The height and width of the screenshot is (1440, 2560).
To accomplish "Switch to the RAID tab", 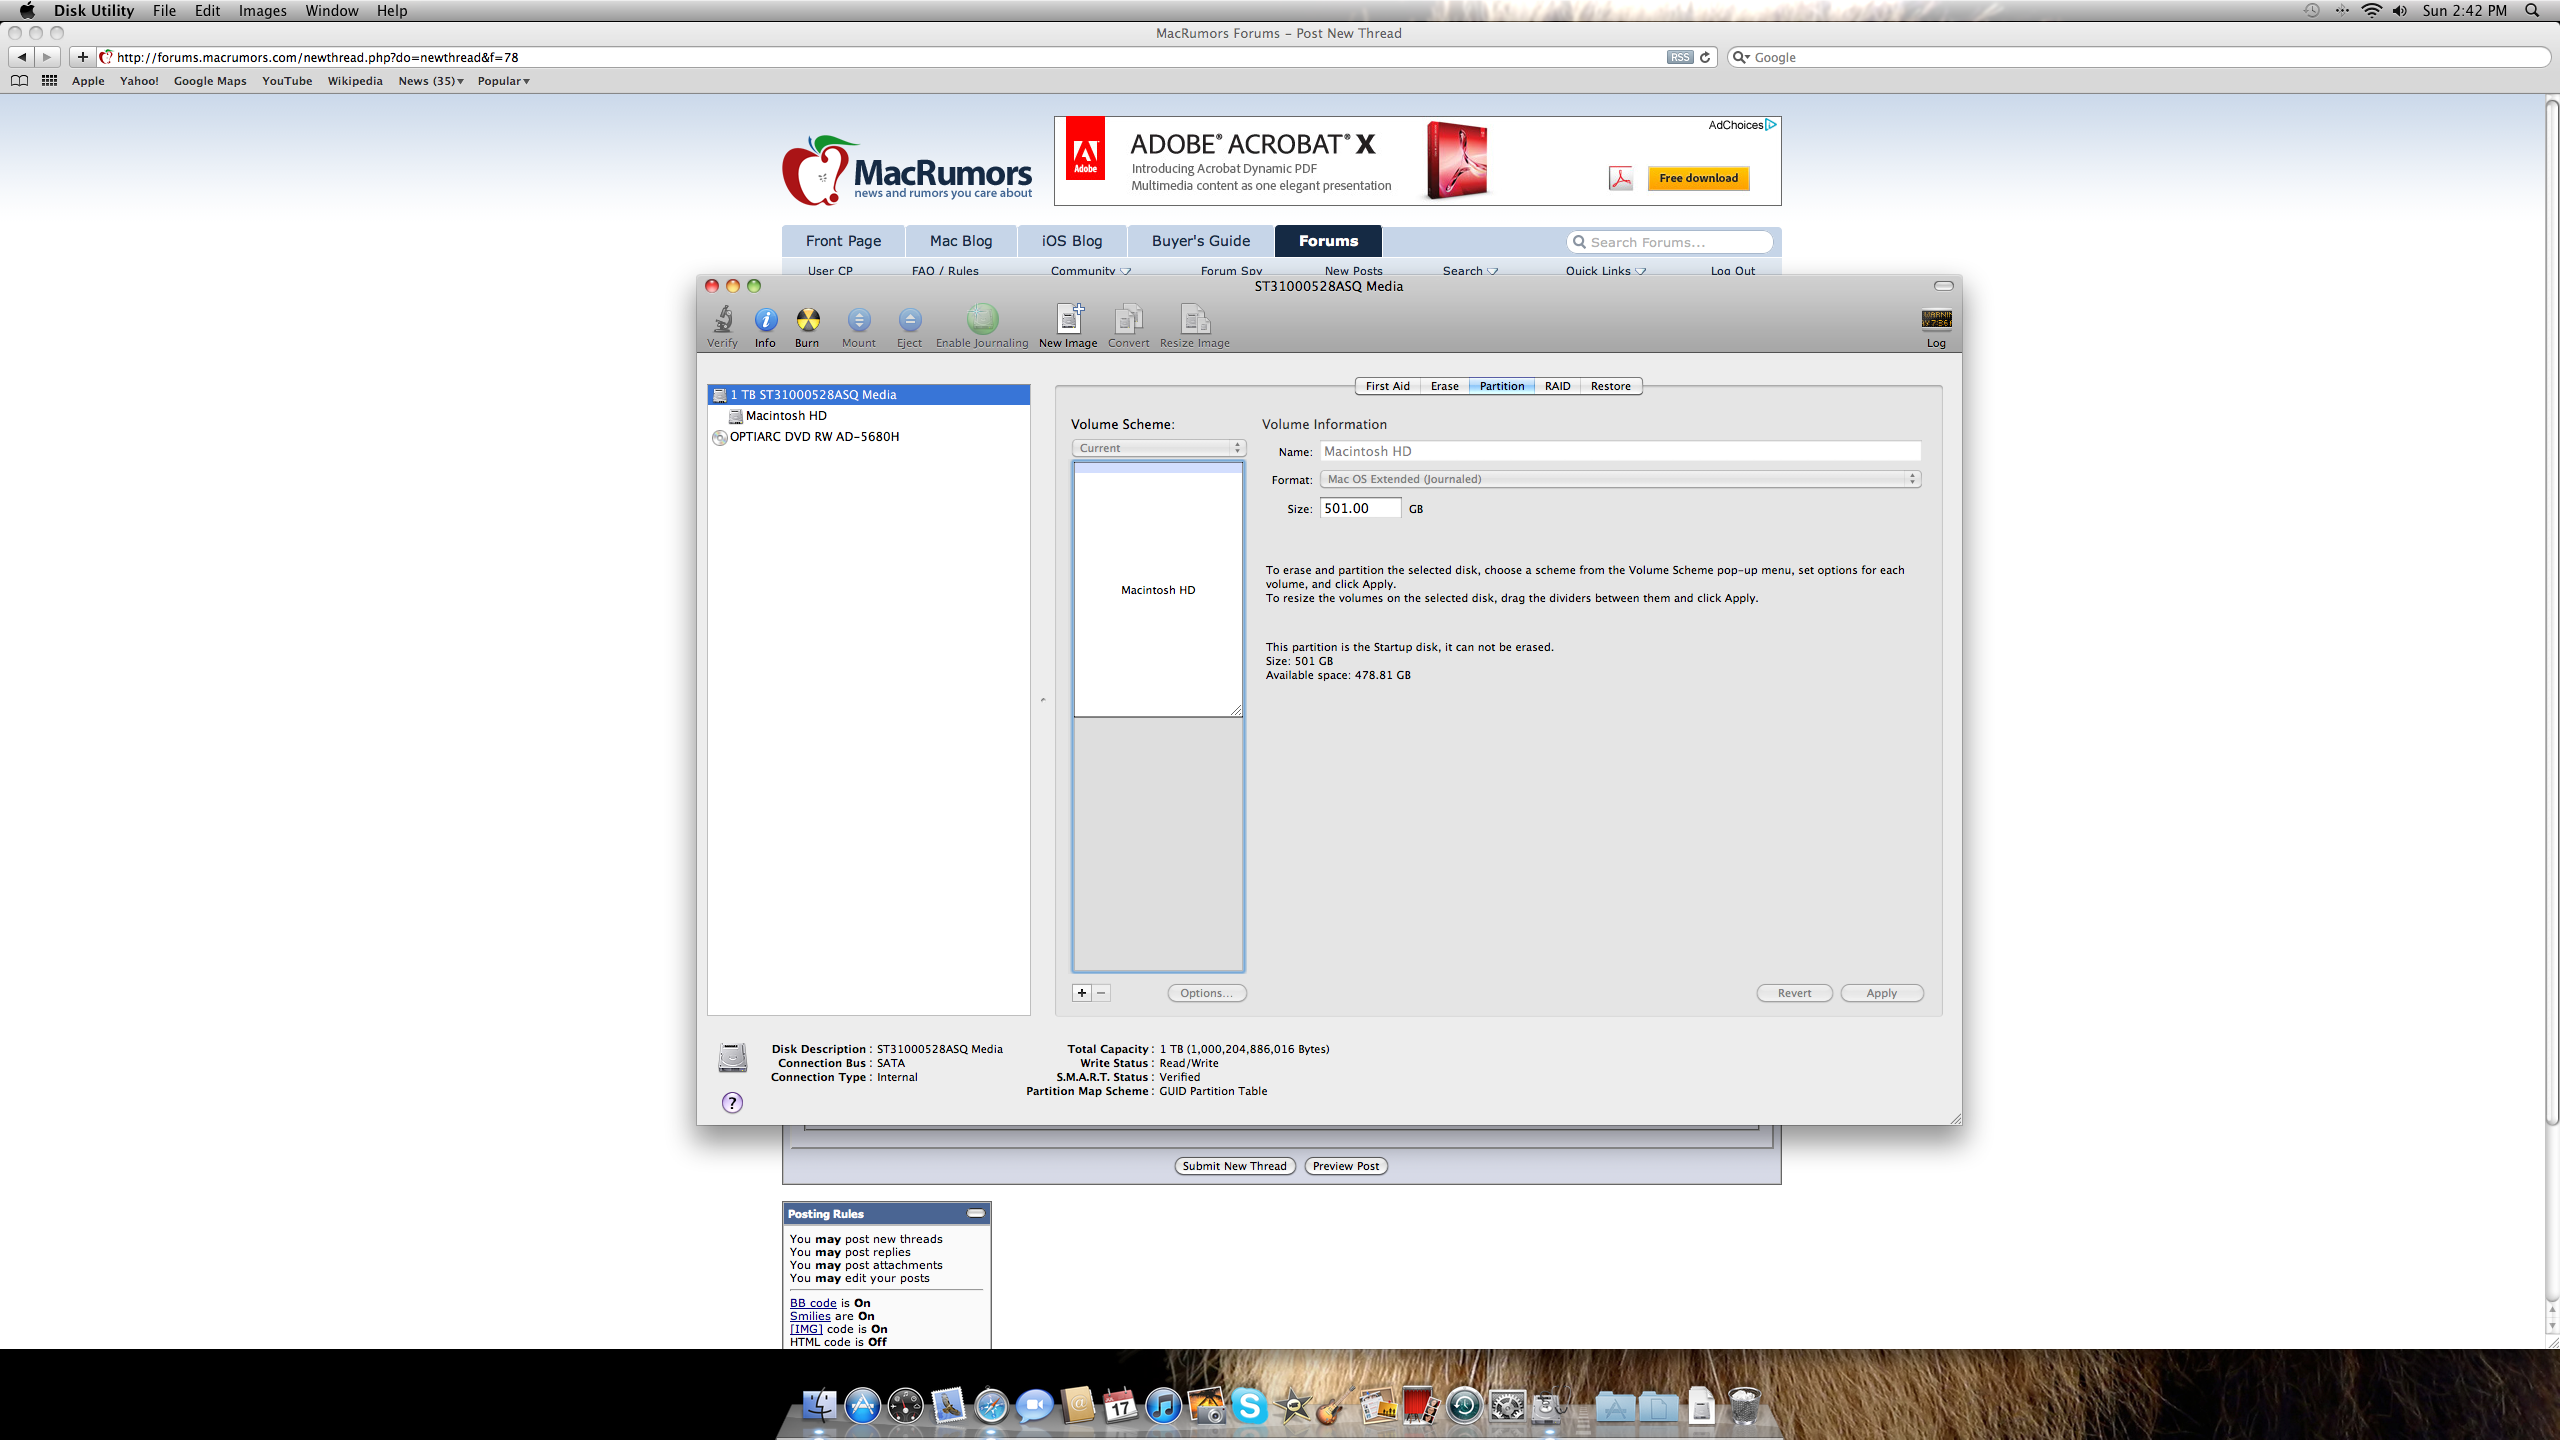I will click(x=1557, y=386).
